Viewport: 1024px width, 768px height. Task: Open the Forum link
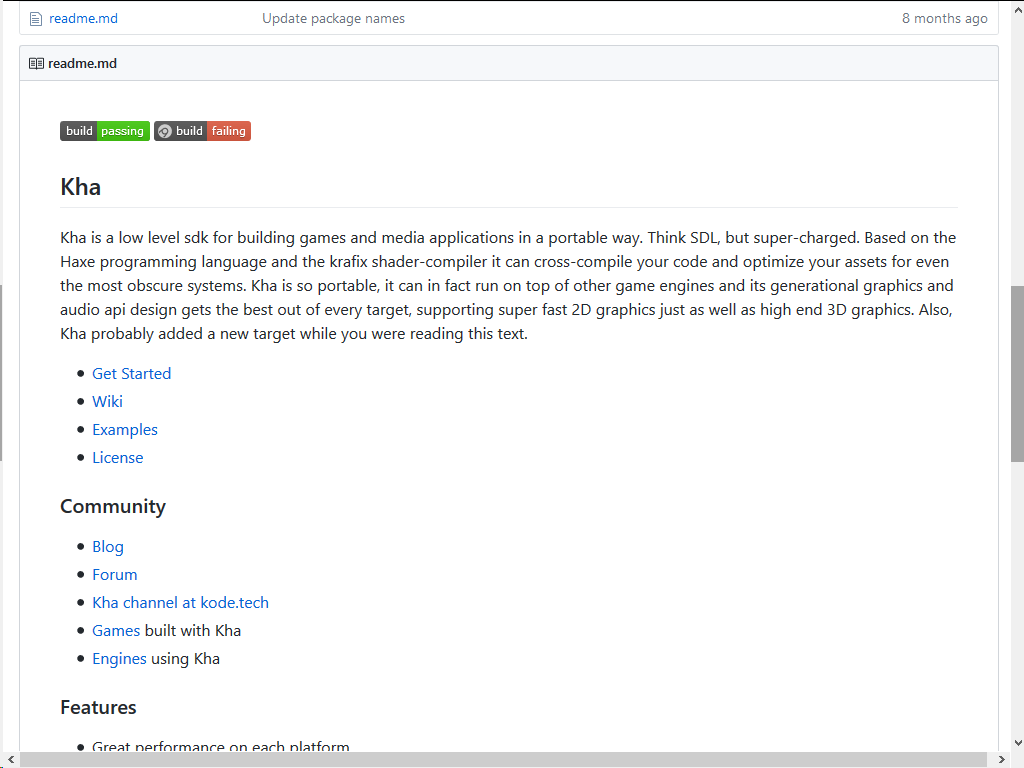(x=114, y=575)
